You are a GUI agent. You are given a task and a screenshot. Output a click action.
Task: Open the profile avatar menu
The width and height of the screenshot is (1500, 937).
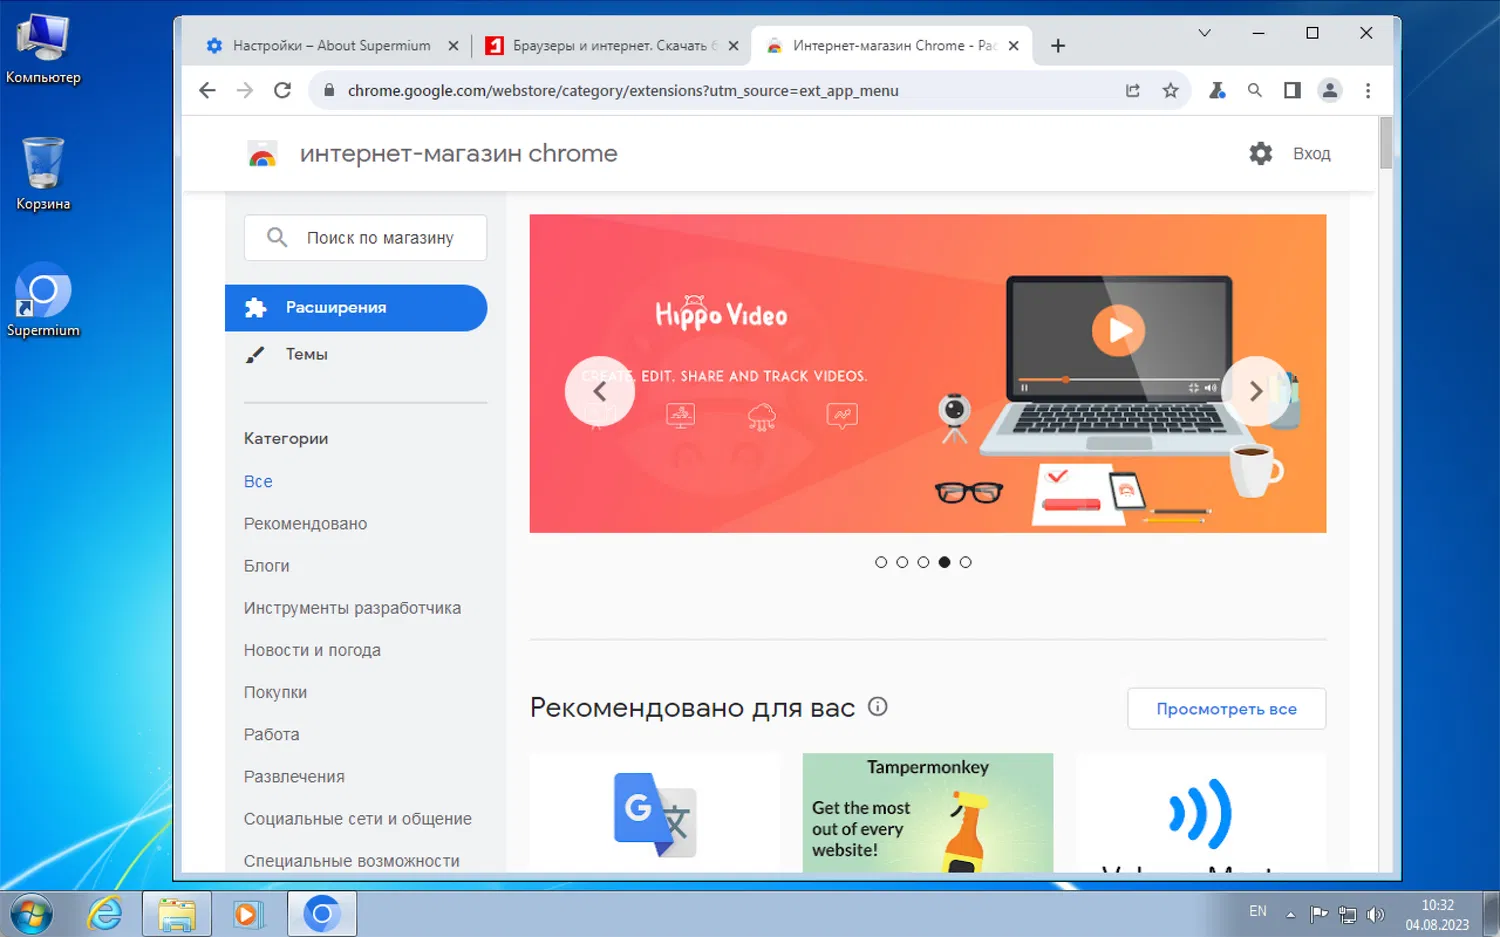[1330, 90]
